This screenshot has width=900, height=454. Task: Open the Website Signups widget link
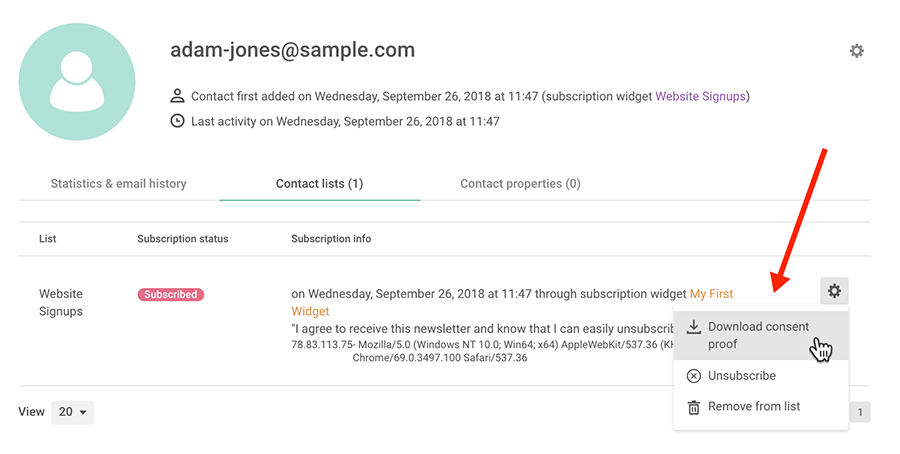pos(700,96)
